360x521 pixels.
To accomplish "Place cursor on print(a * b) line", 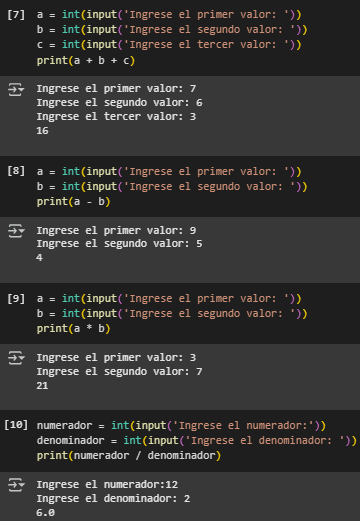I will 73,329.
